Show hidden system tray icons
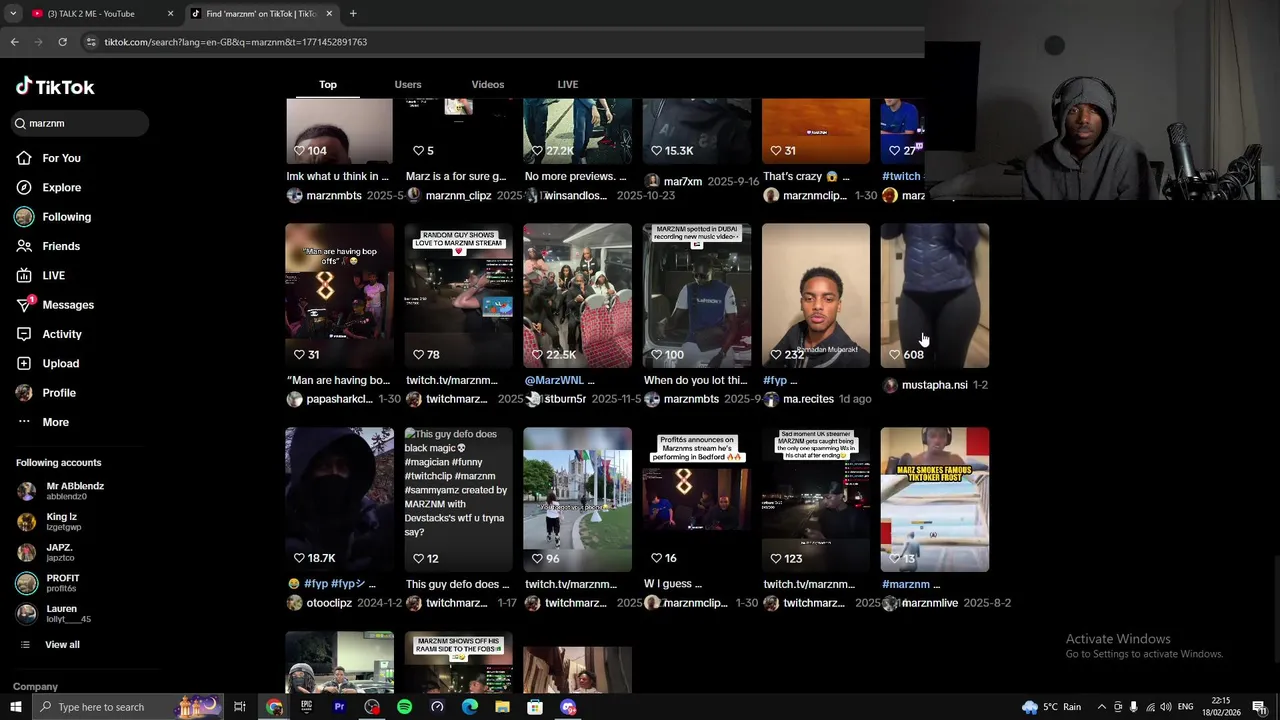The height and width of the screenshot is (720, 1280). click(1102, 707)
